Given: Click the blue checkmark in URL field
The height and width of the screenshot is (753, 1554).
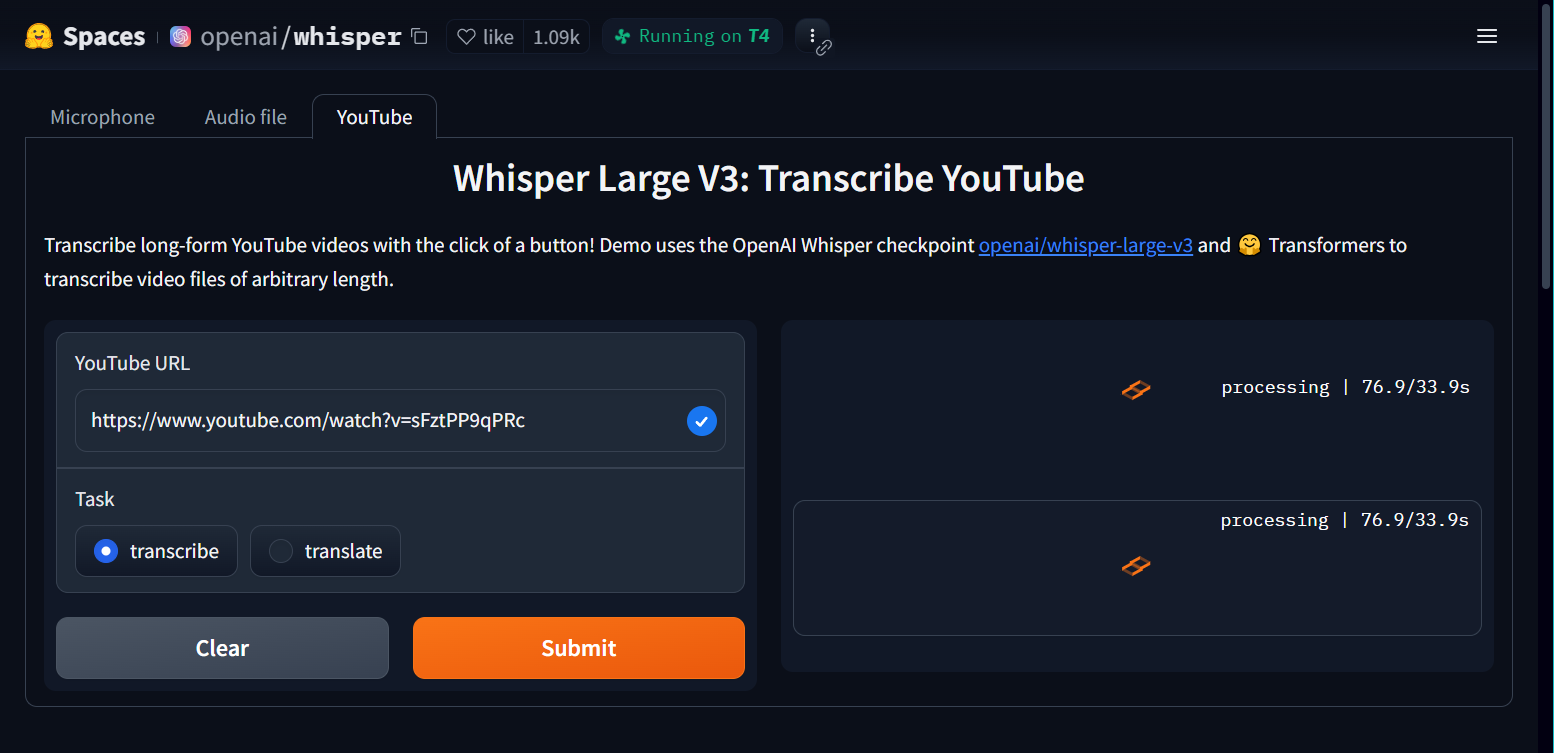Looking at the screenshot, I should [x=702, y=421].
